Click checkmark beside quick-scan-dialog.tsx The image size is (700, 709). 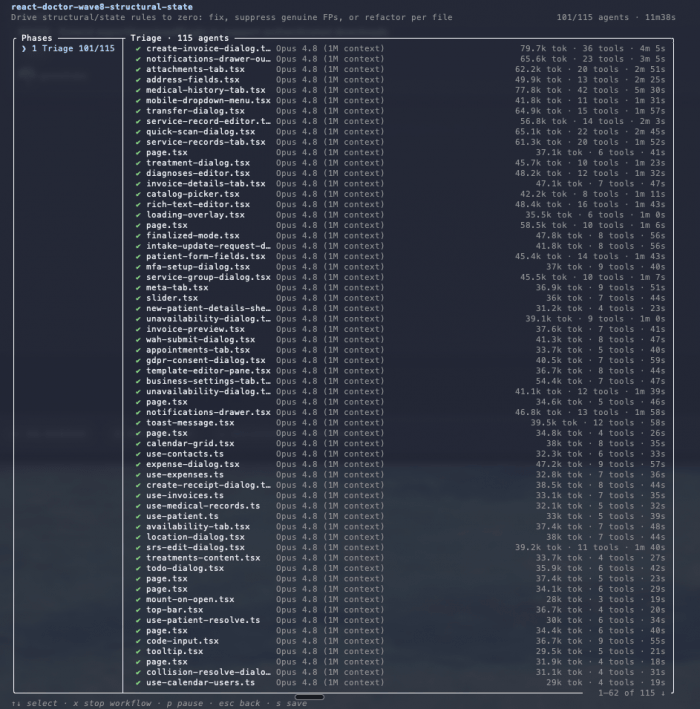(138, 132)
